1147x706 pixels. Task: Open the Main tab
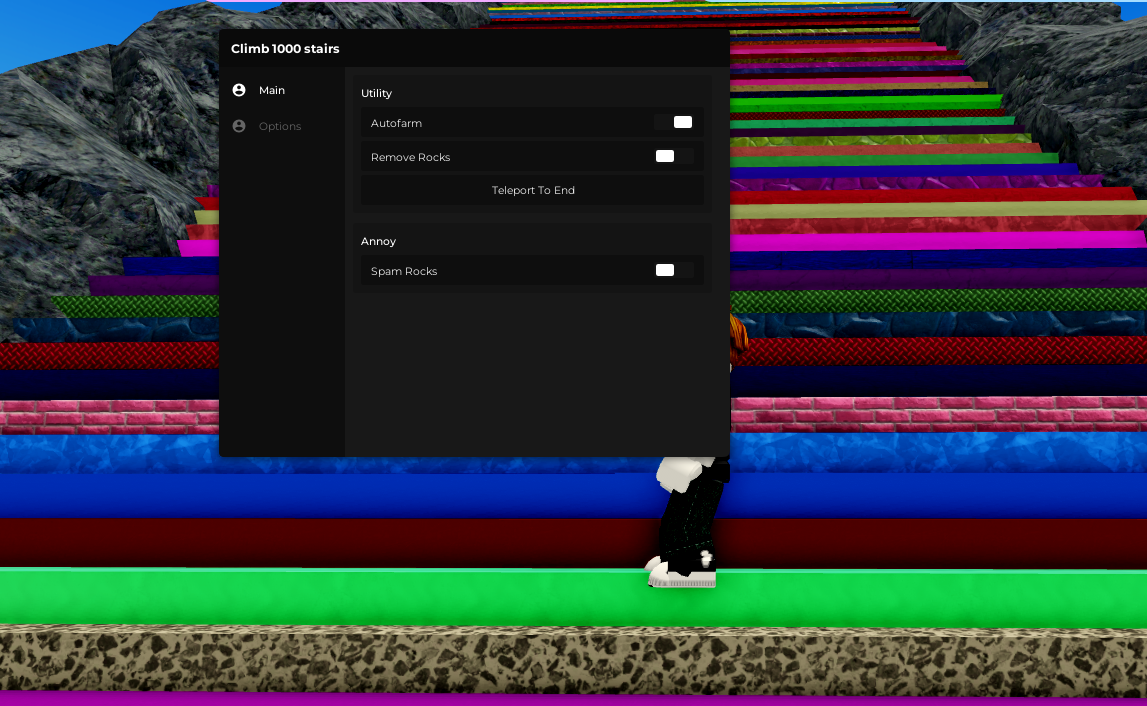(x=271, y=90)
